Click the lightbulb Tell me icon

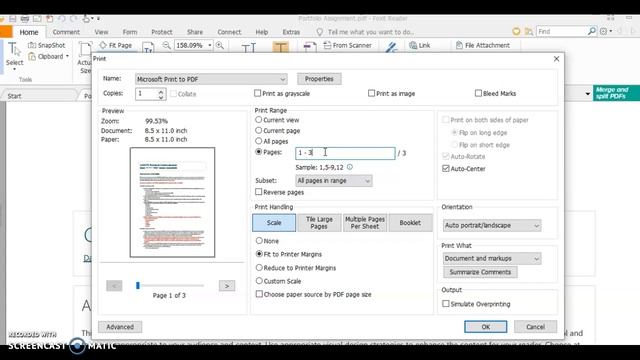pos(320,32)
